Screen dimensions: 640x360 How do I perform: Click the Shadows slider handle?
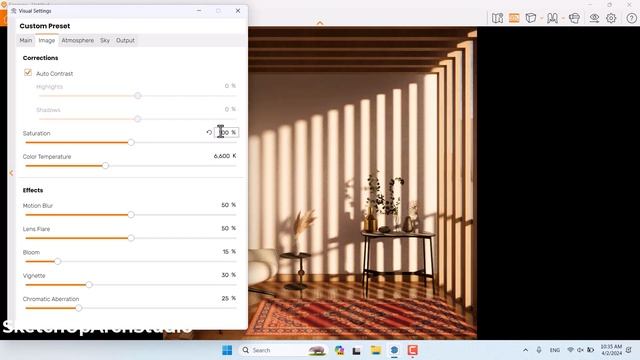pos(138,119)
